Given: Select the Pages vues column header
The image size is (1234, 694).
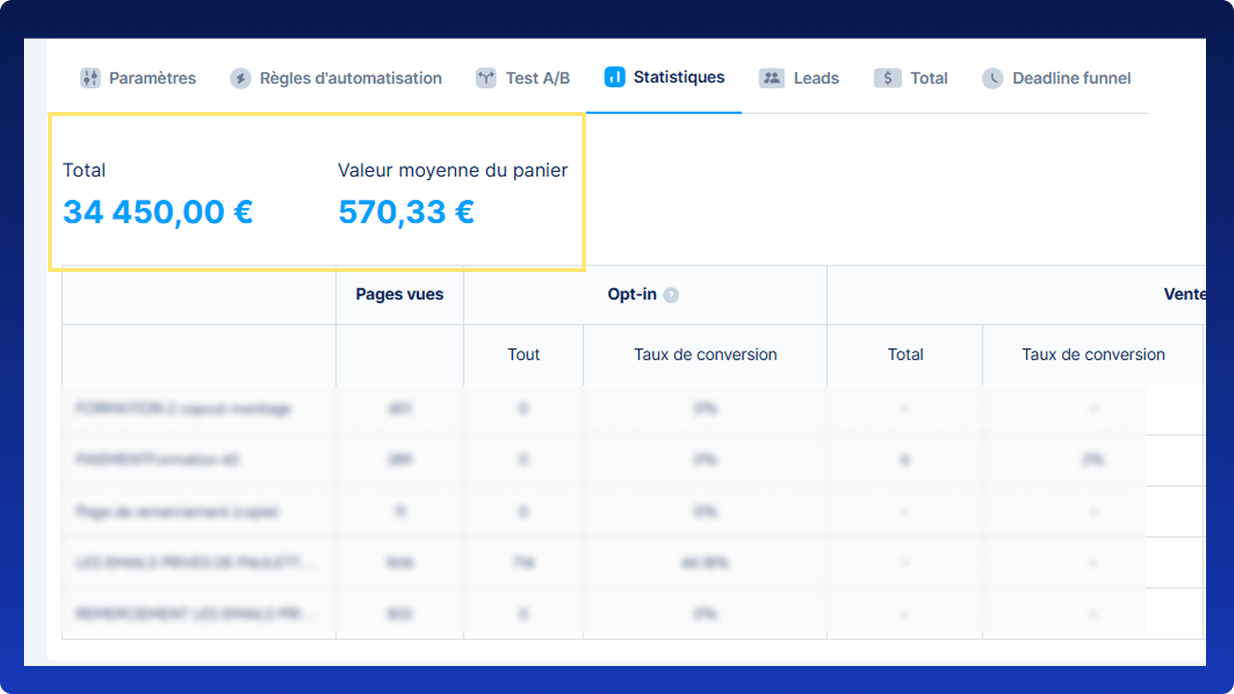Looking at the screenshot, I should (x=399, y=294).
